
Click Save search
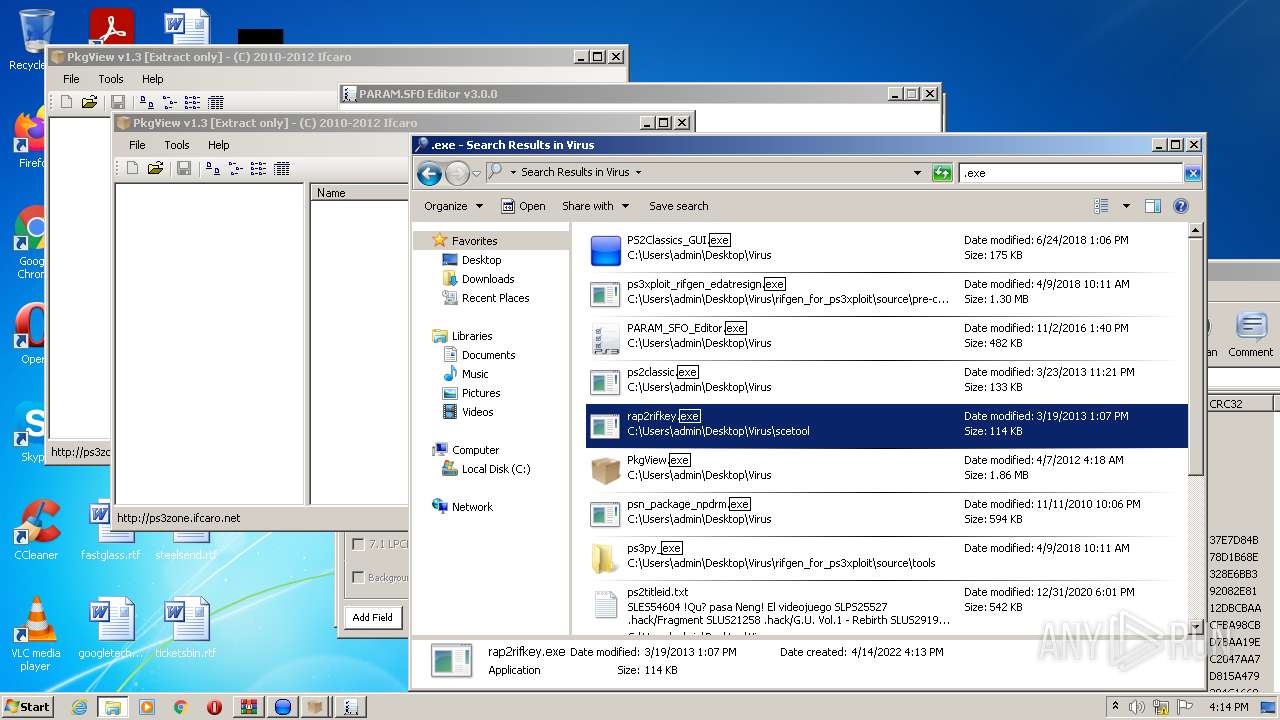click(678, 206)
